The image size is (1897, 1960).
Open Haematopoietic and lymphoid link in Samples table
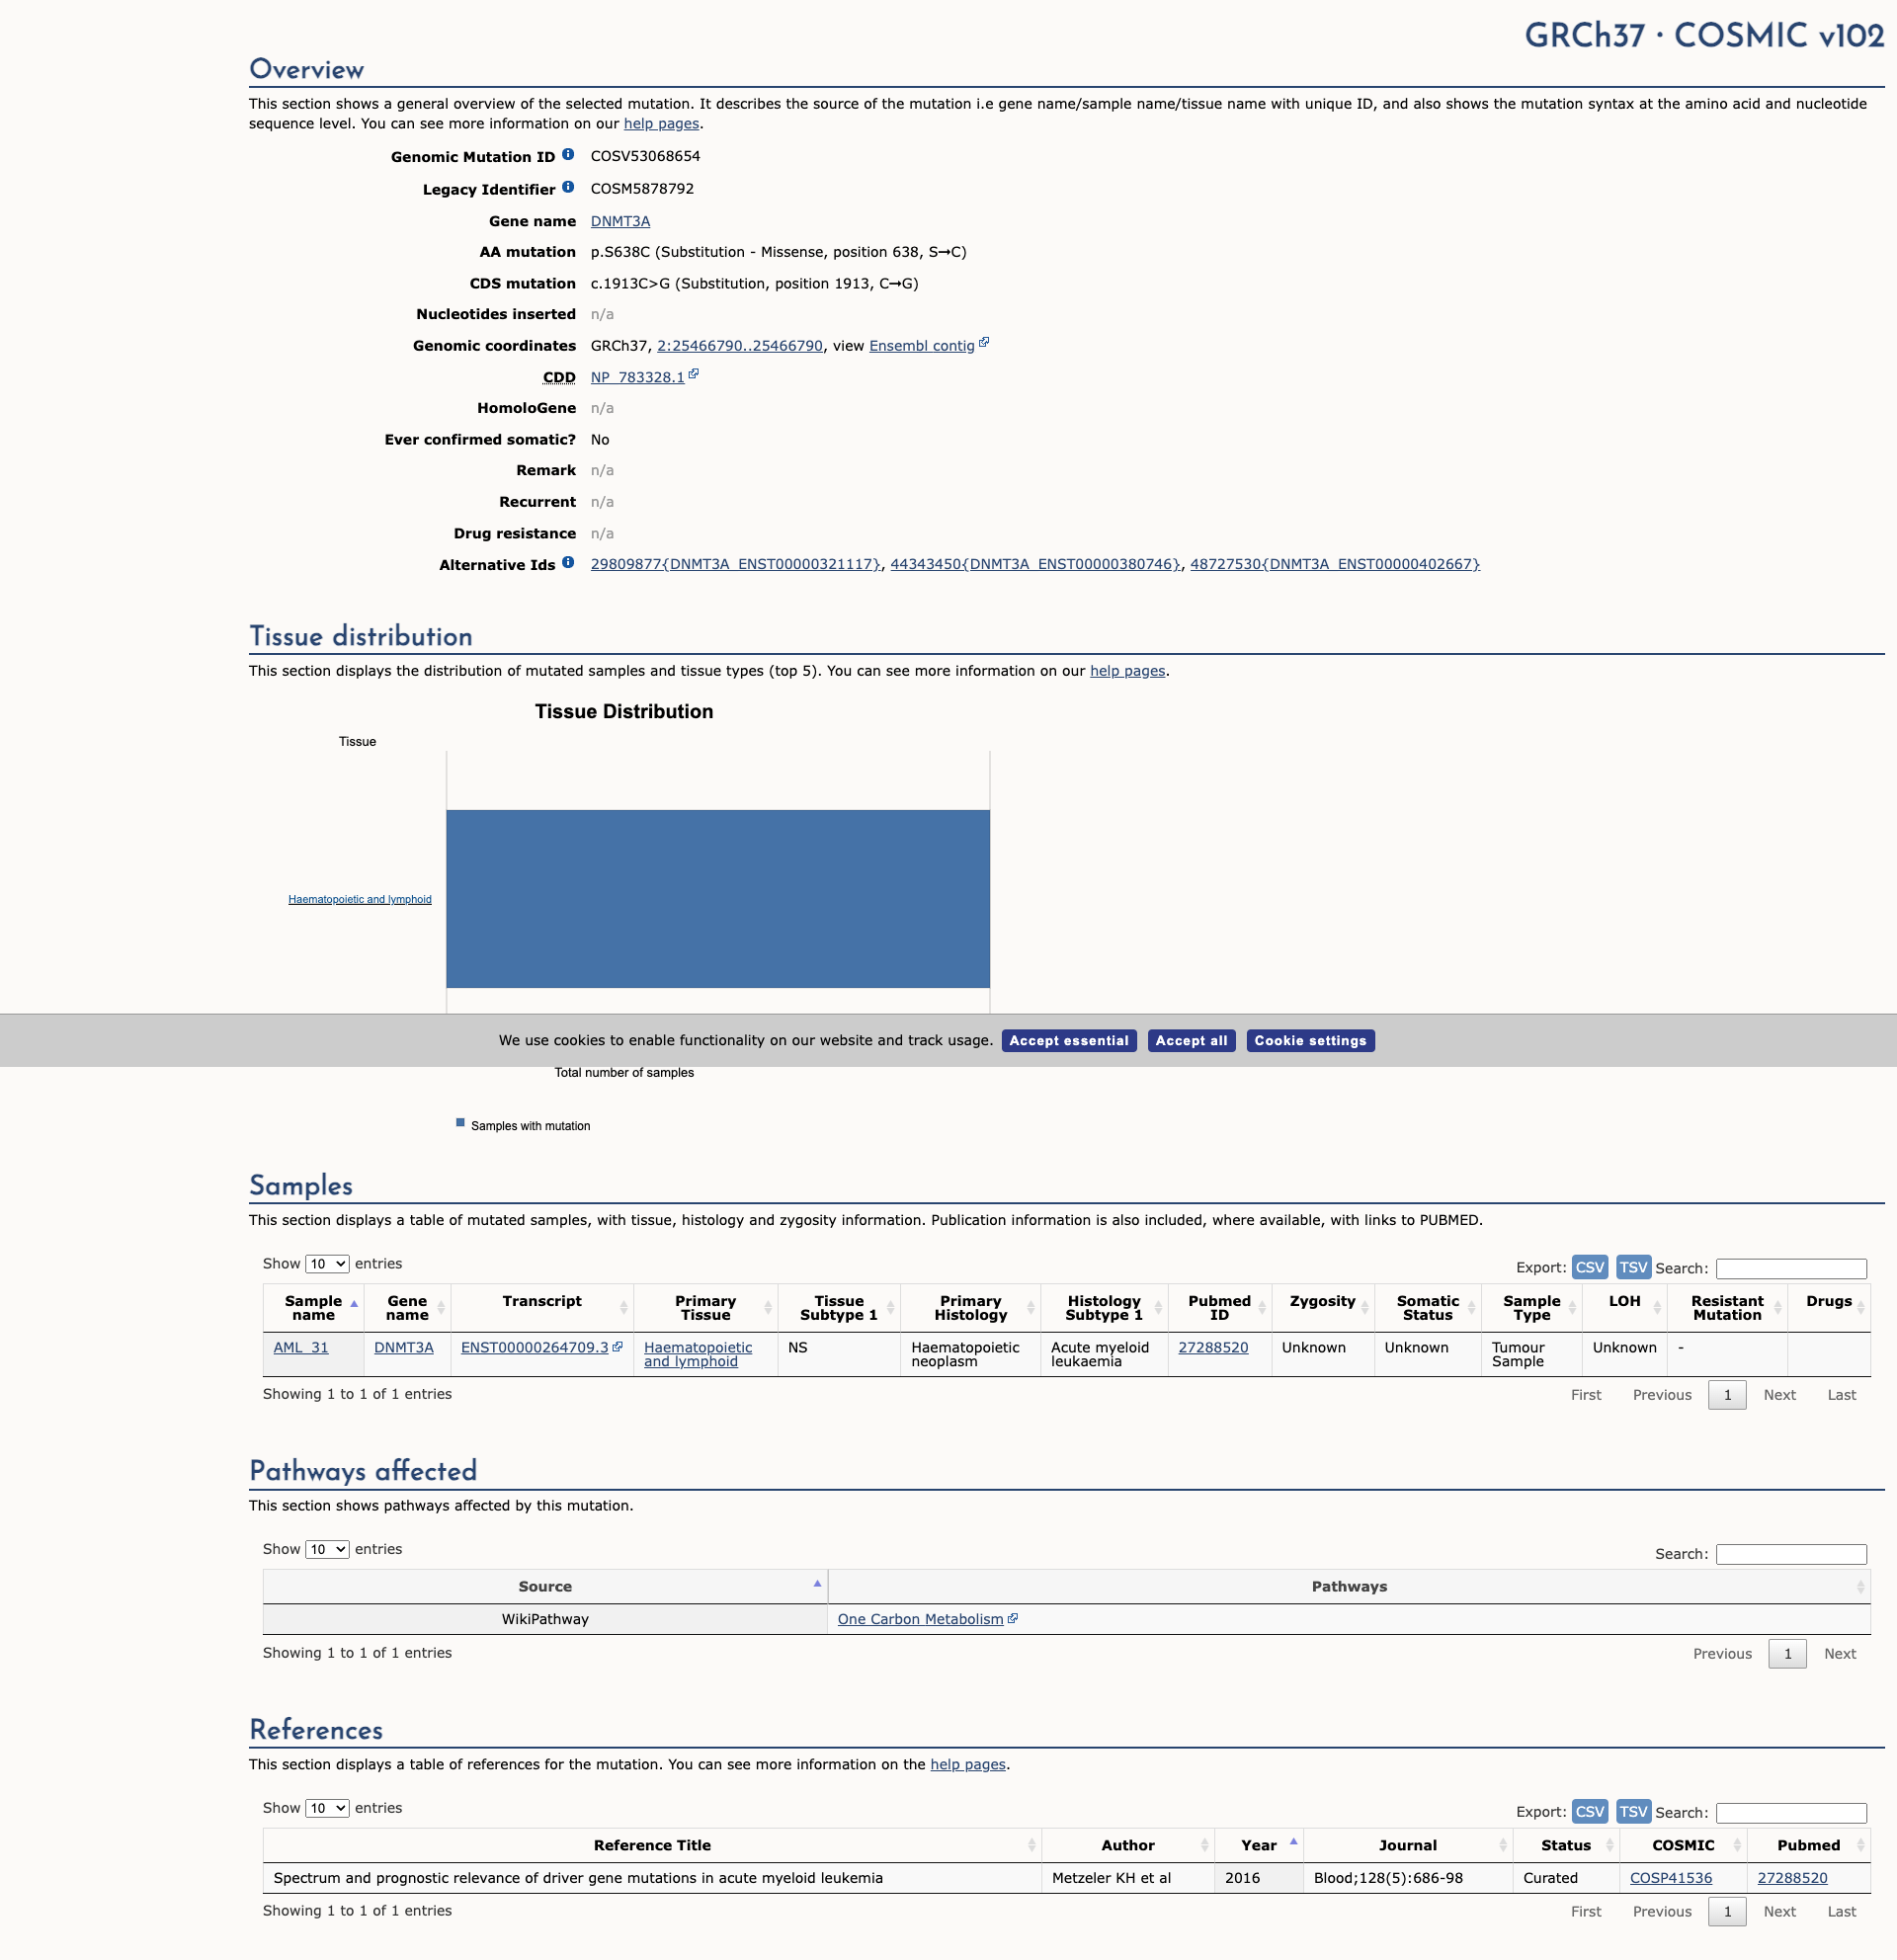[x=698, y=1354]
